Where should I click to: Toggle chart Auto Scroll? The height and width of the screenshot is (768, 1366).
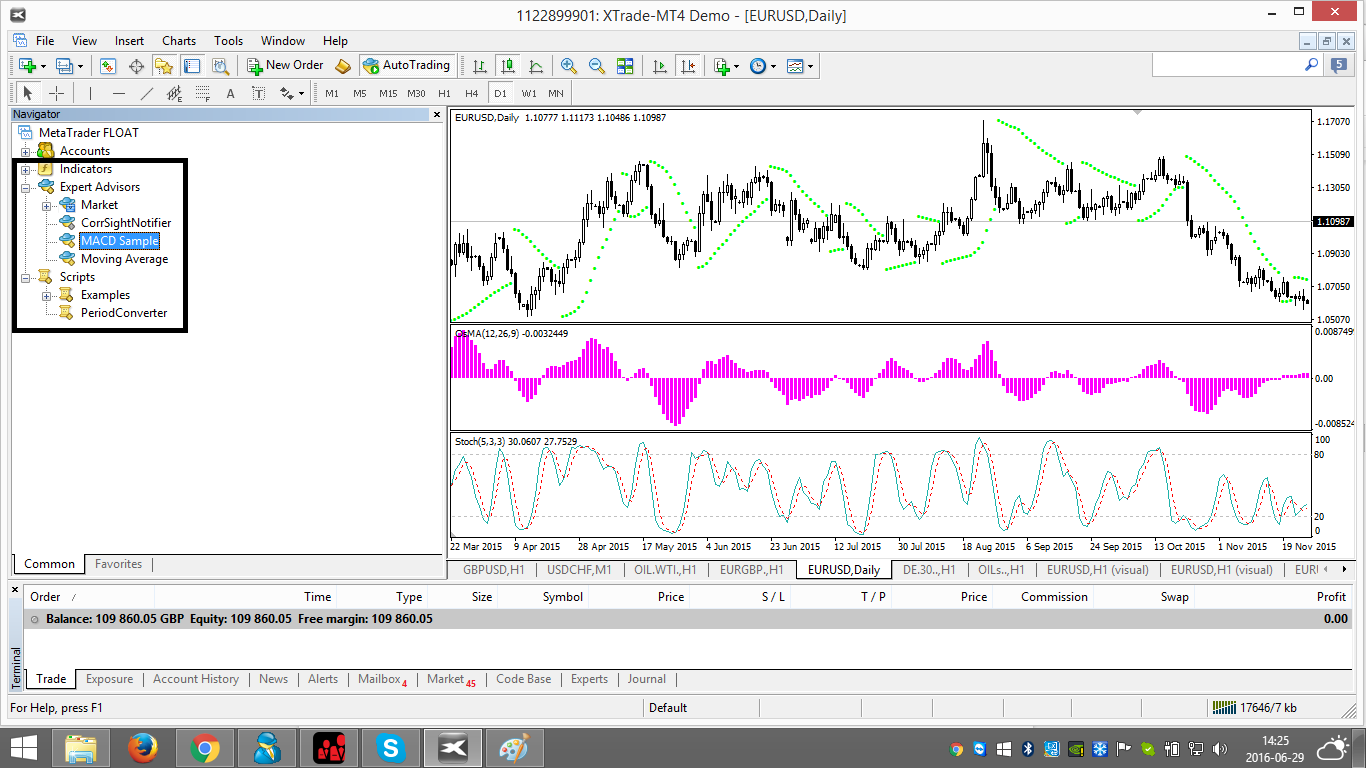pyautogui.click(x=659, y=66)
